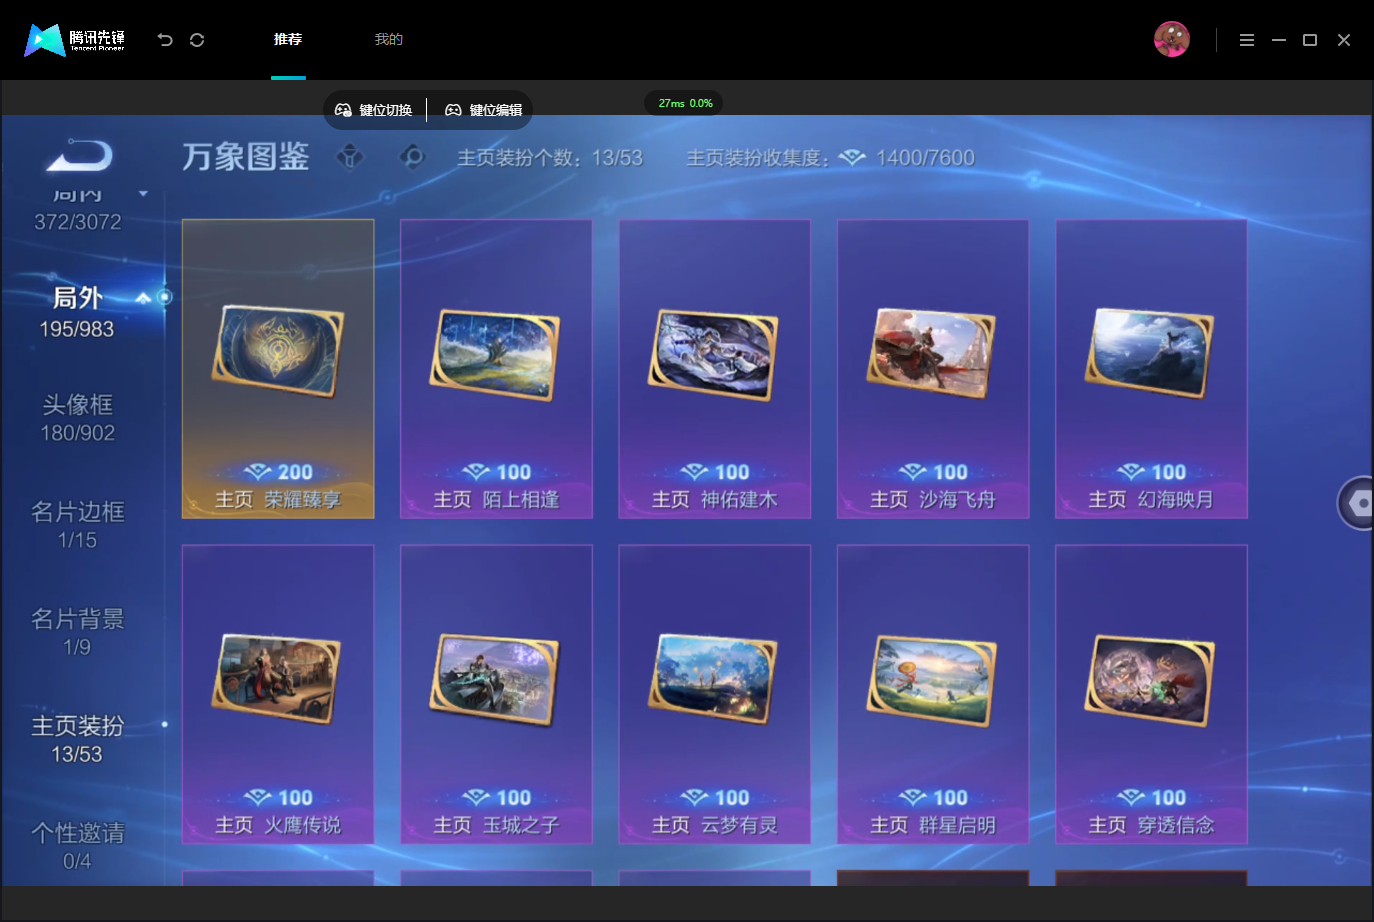This screenshot has width=1374, height=922.
Task: Open the hamburger menu in title bar
Action: 1246,40
